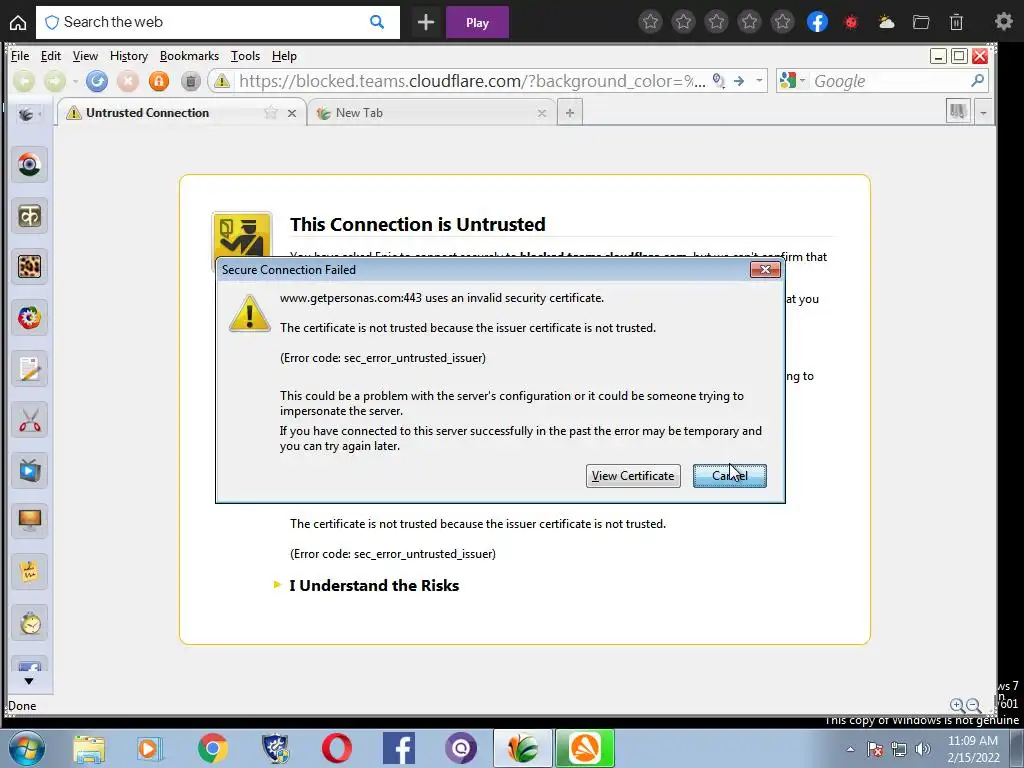Click the search magnifier in Google box

point(978,80)
